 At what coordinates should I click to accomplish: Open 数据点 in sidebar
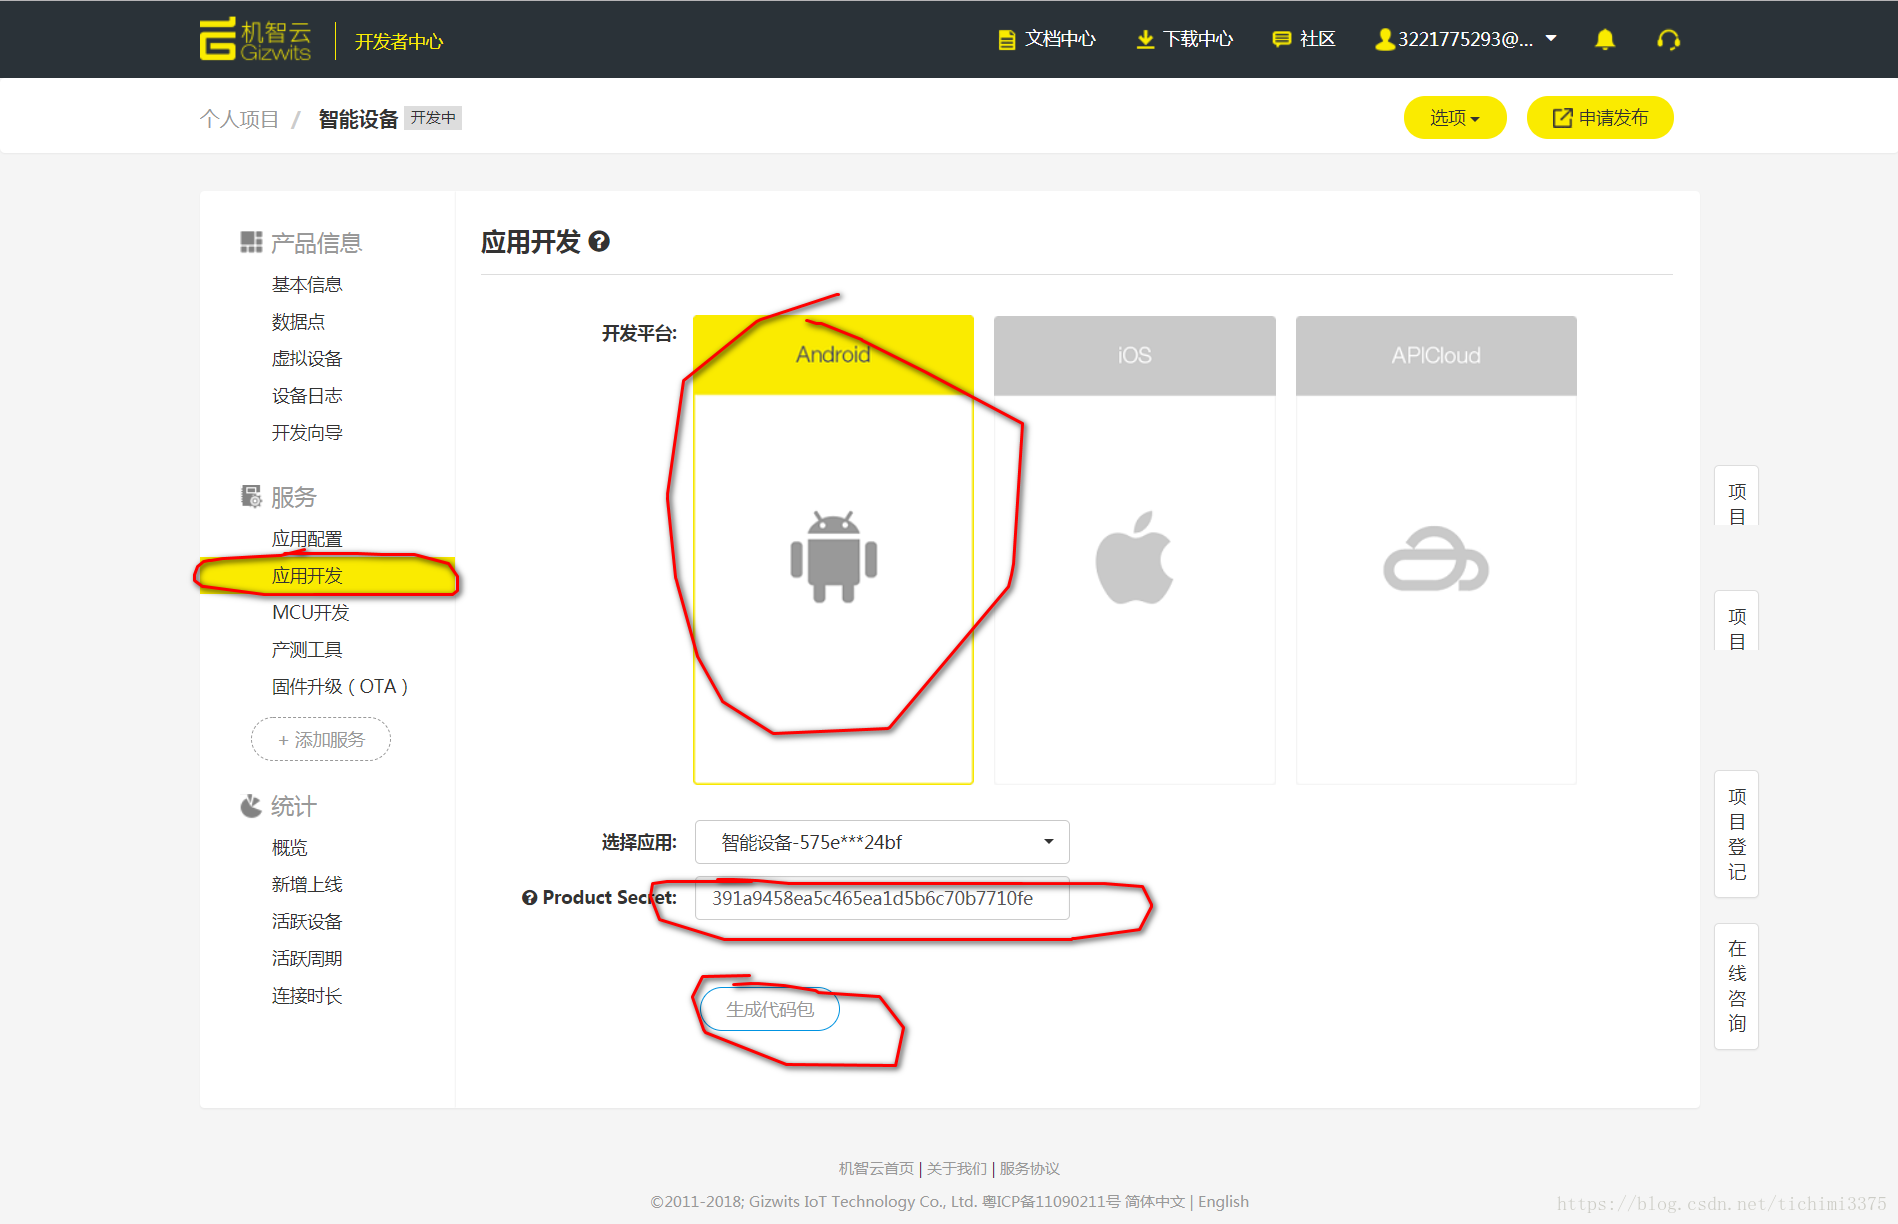tap(298, 322)
